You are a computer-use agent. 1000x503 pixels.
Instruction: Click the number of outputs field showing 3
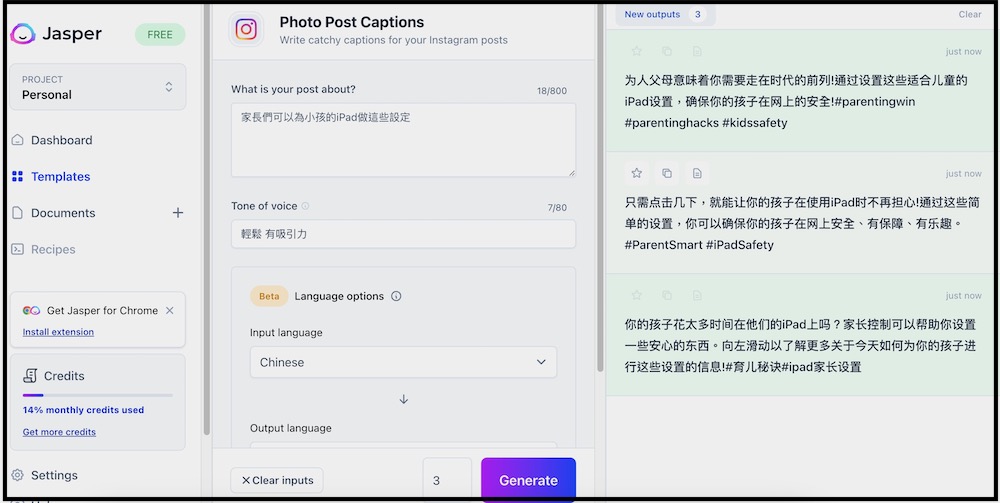click(447, 480)
